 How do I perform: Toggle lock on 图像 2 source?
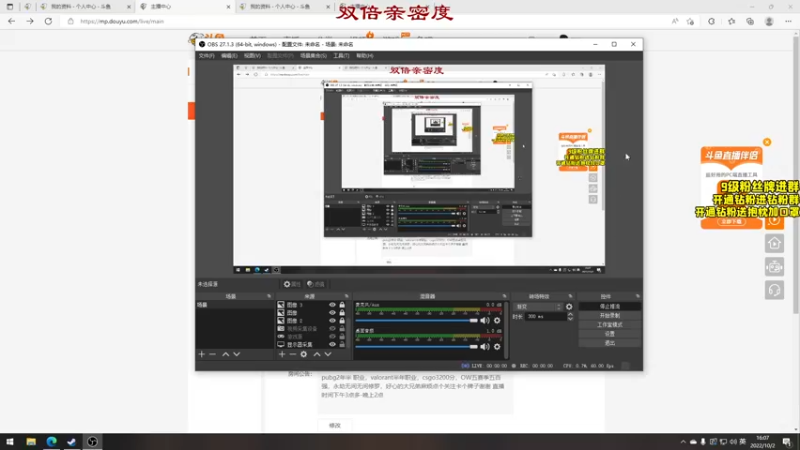point(342,321)
